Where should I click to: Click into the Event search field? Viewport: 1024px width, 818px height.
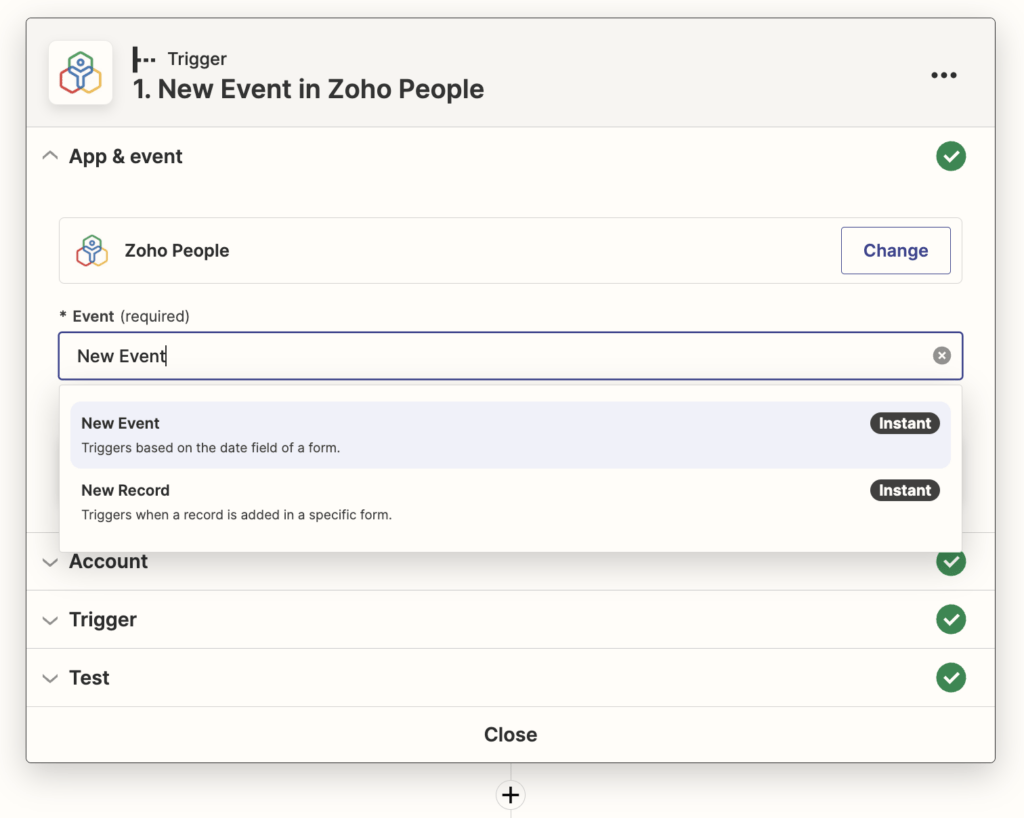511,356
